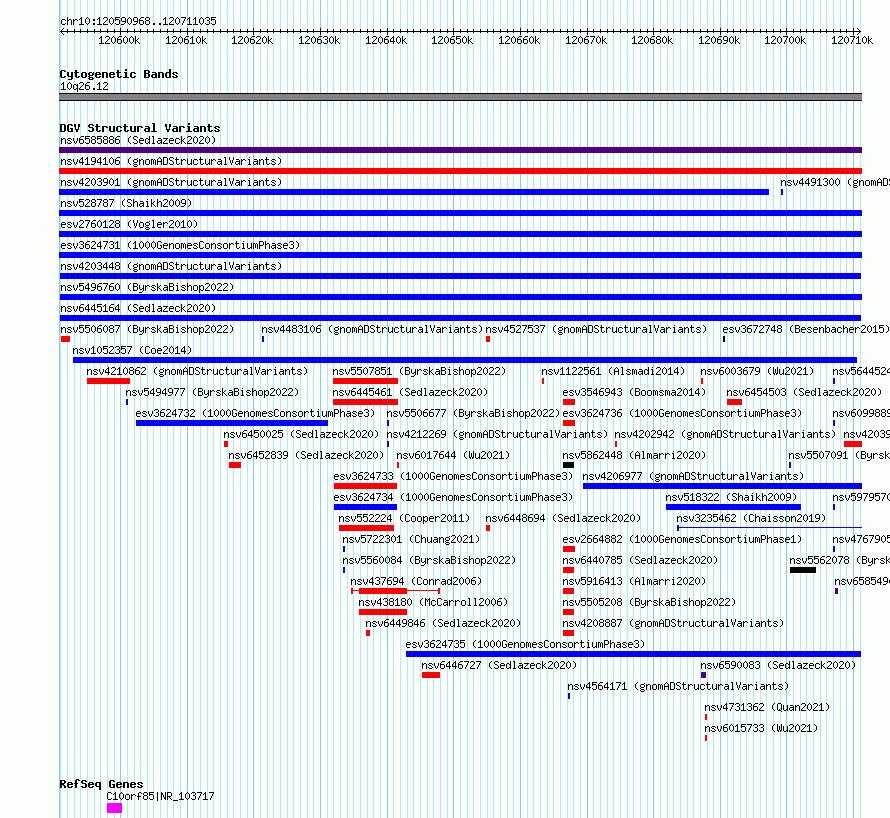Open nsv5496760 (ByrskaBishop2022) entry
The width and height of the screenshot is (890, 818).
tap(147, 287)
